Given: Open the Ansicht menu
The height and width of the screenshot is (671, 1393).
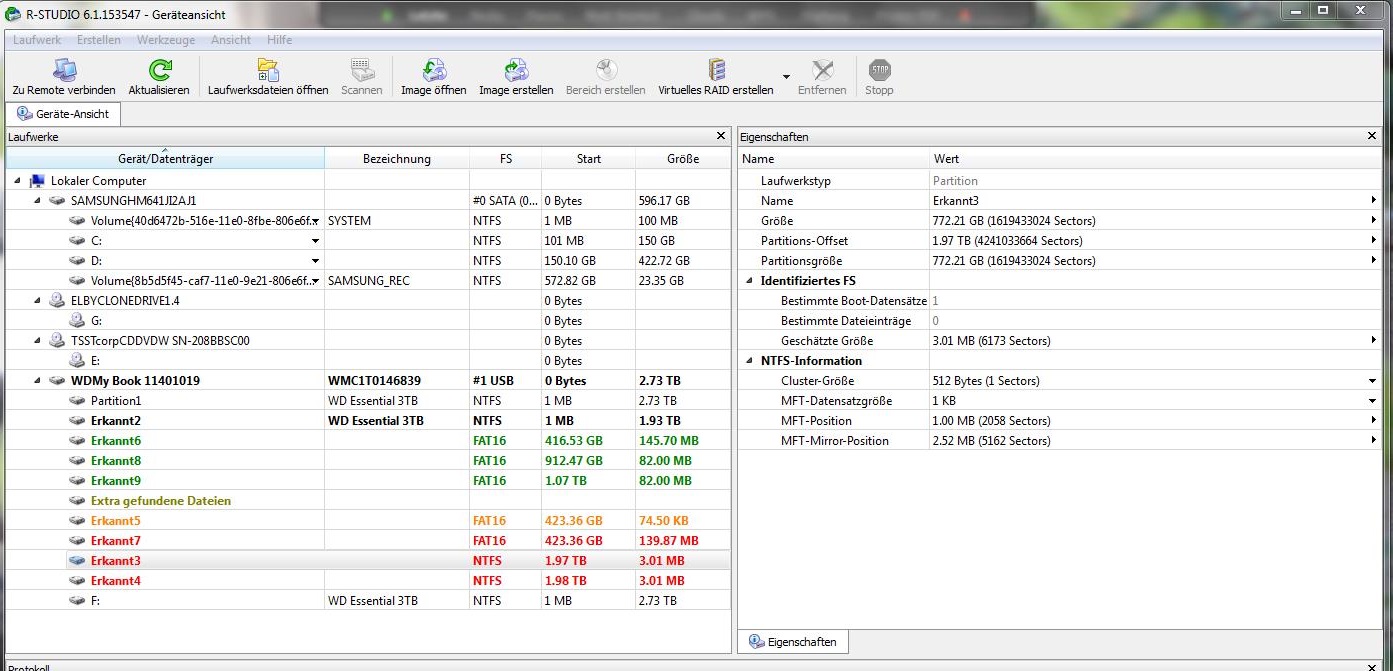Looking at the screenshot, I should (231, 40).
